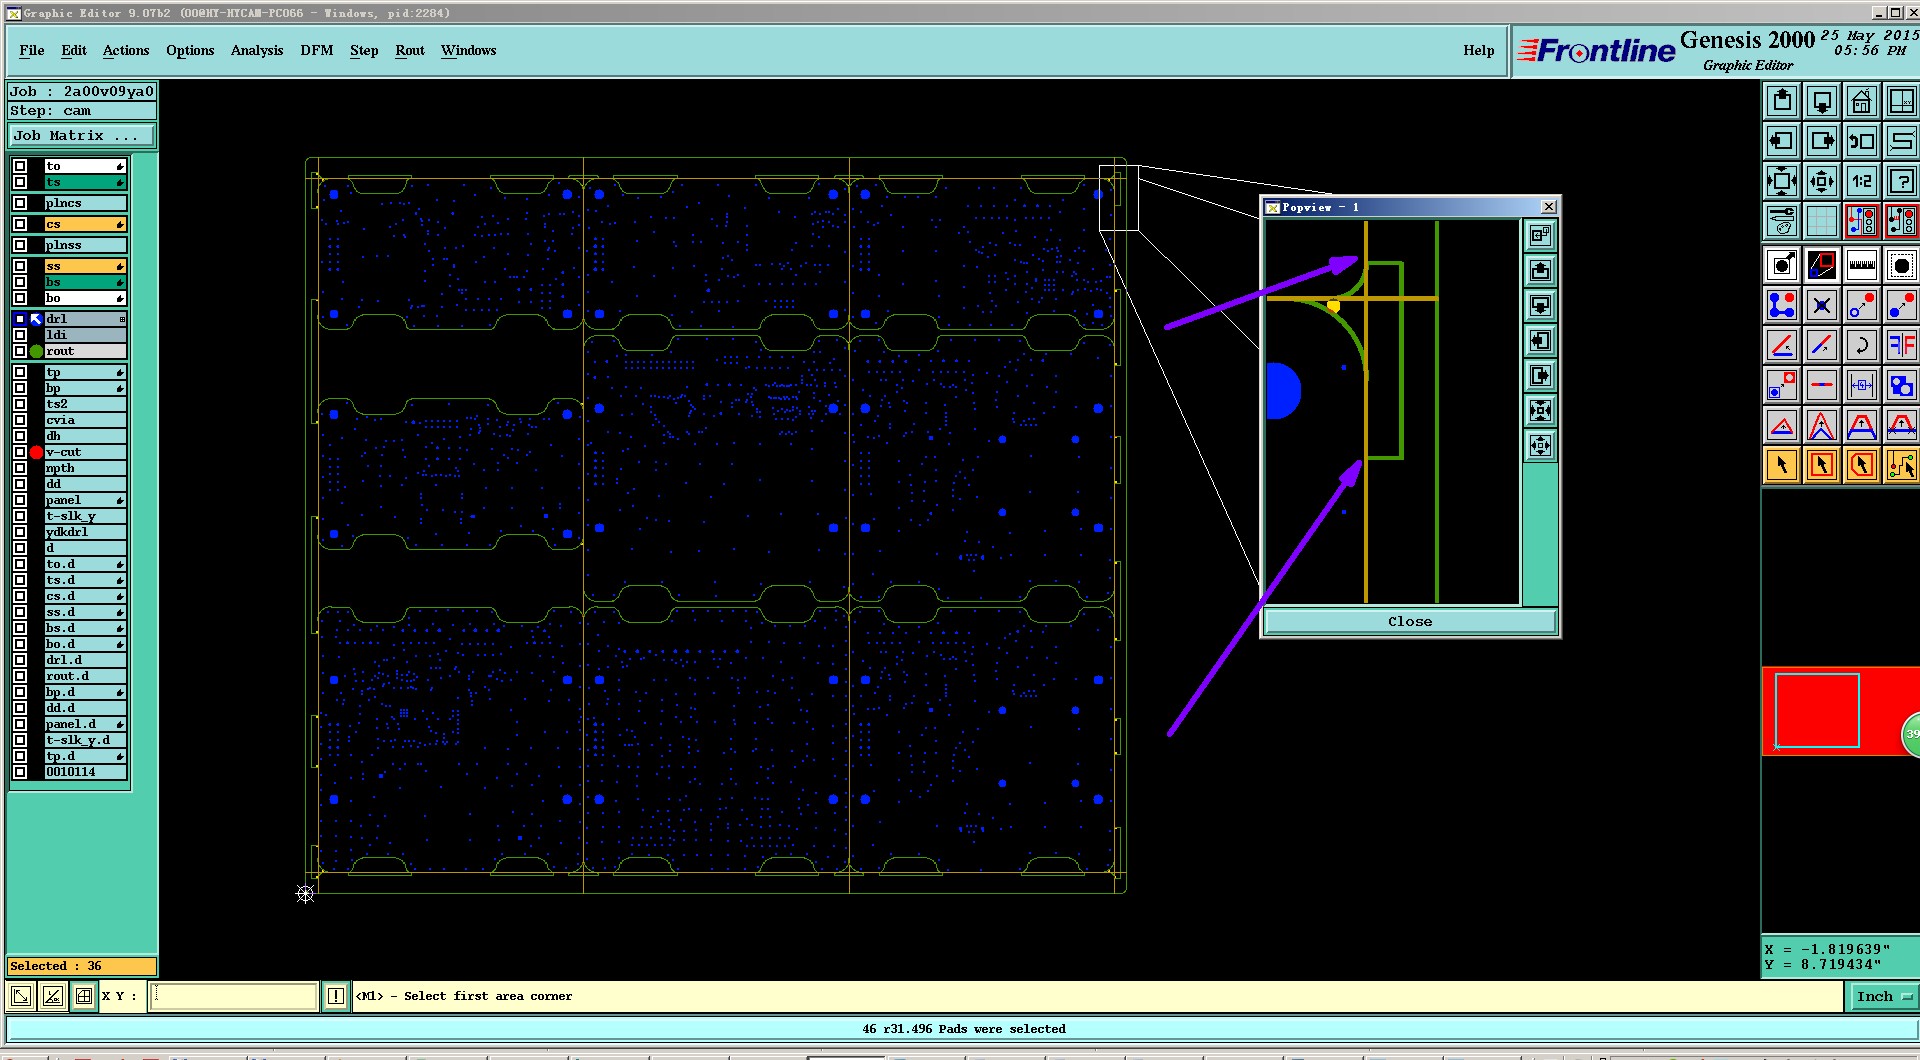Click the wrench and palette settings icon
The height and width of the screenshot is (1060, 1920).
[x=1782, y=221]
